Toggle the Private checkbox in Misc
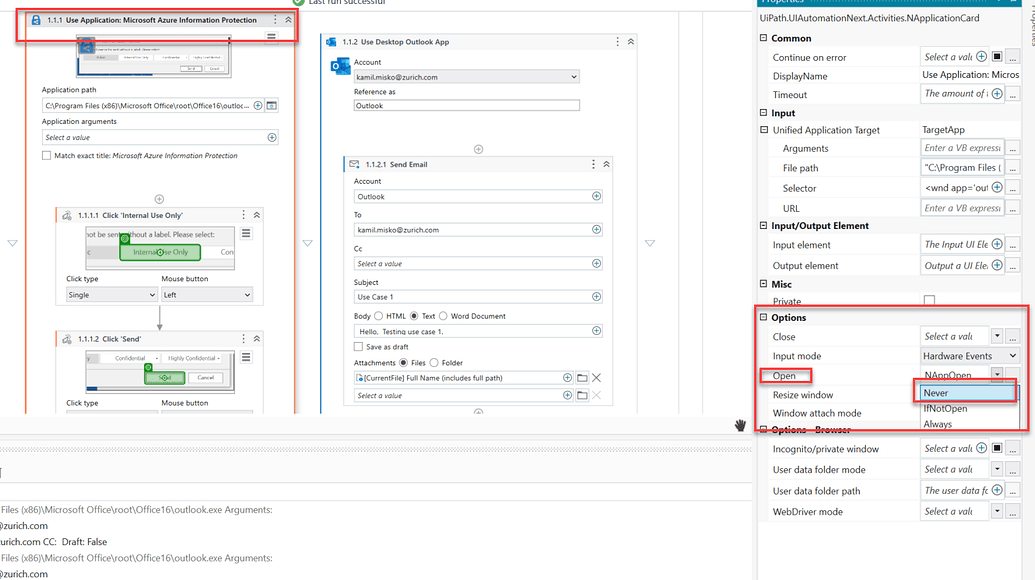Image resolution: width=1035 pixels, height=580 pixels. coord(929,301)
